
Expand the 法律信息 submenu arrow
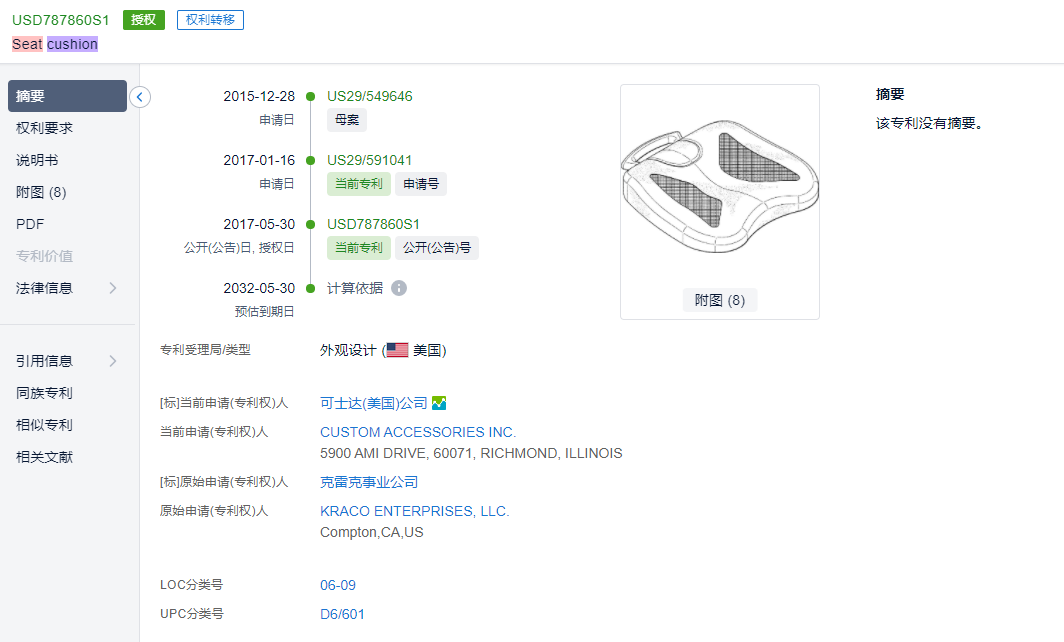pos(113,288)
